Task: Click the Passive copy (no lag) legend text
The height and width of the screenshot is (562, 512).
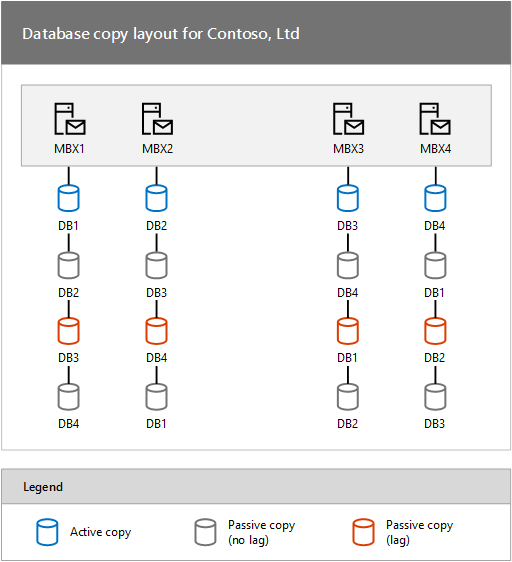Action: tap(262, 533)
